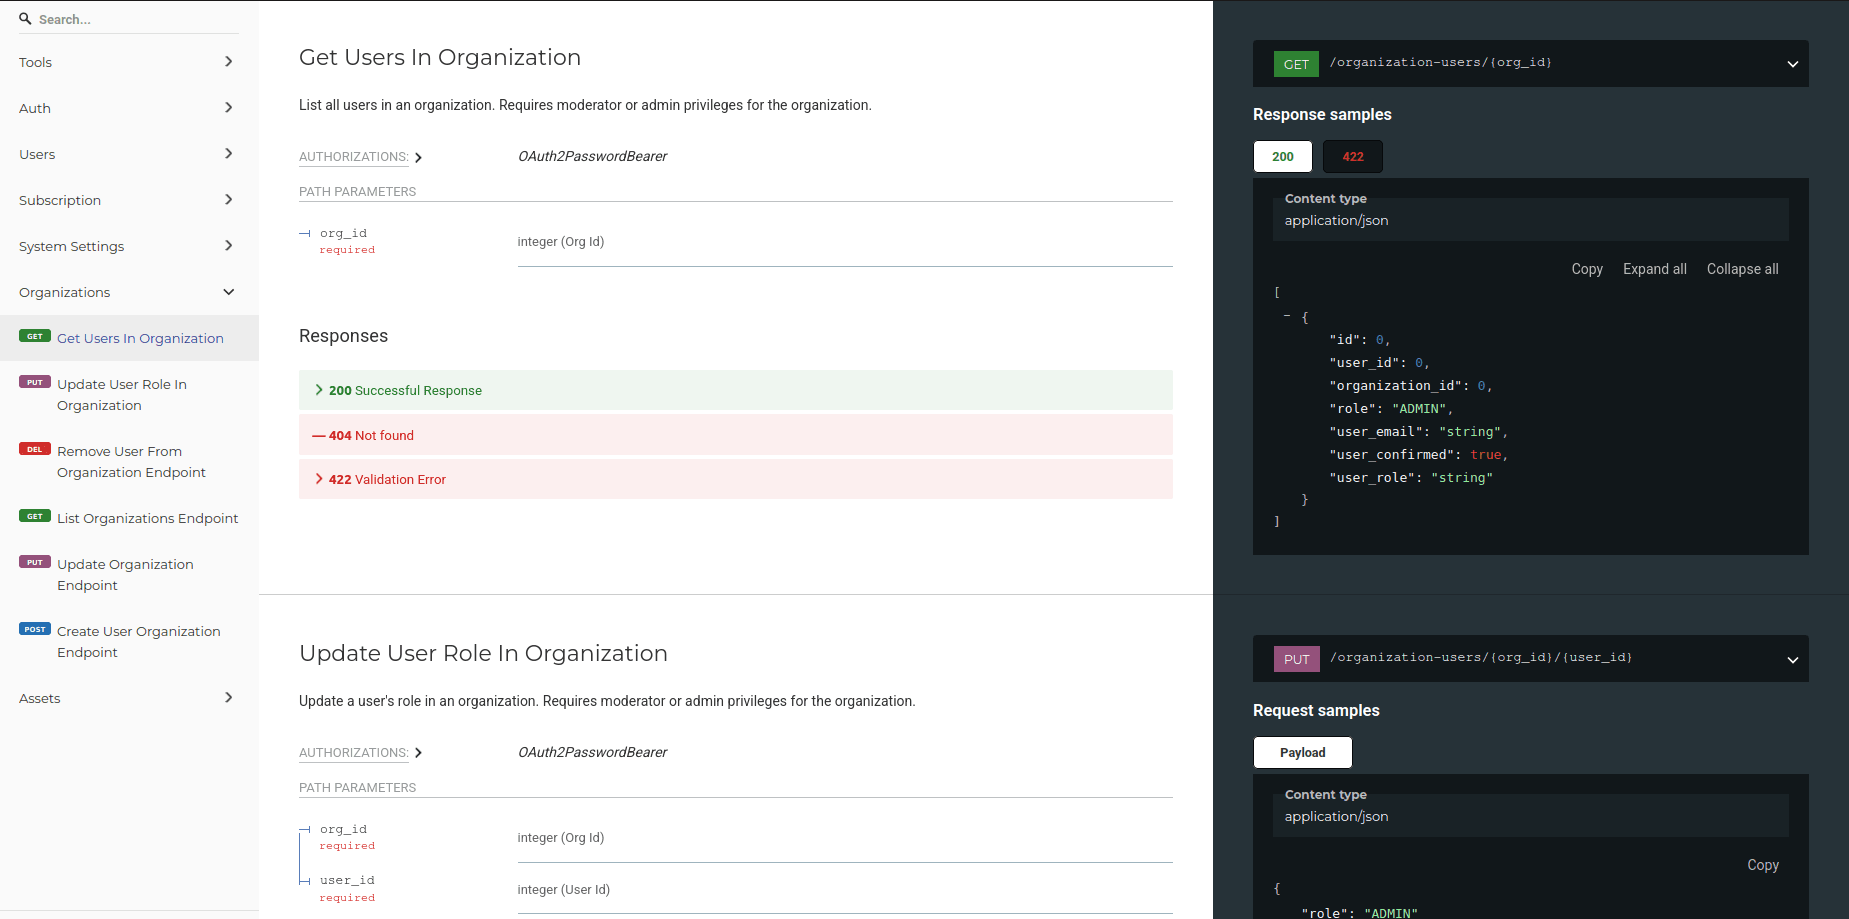
Task: Focus the Search input field
Action: click(135, 19)
